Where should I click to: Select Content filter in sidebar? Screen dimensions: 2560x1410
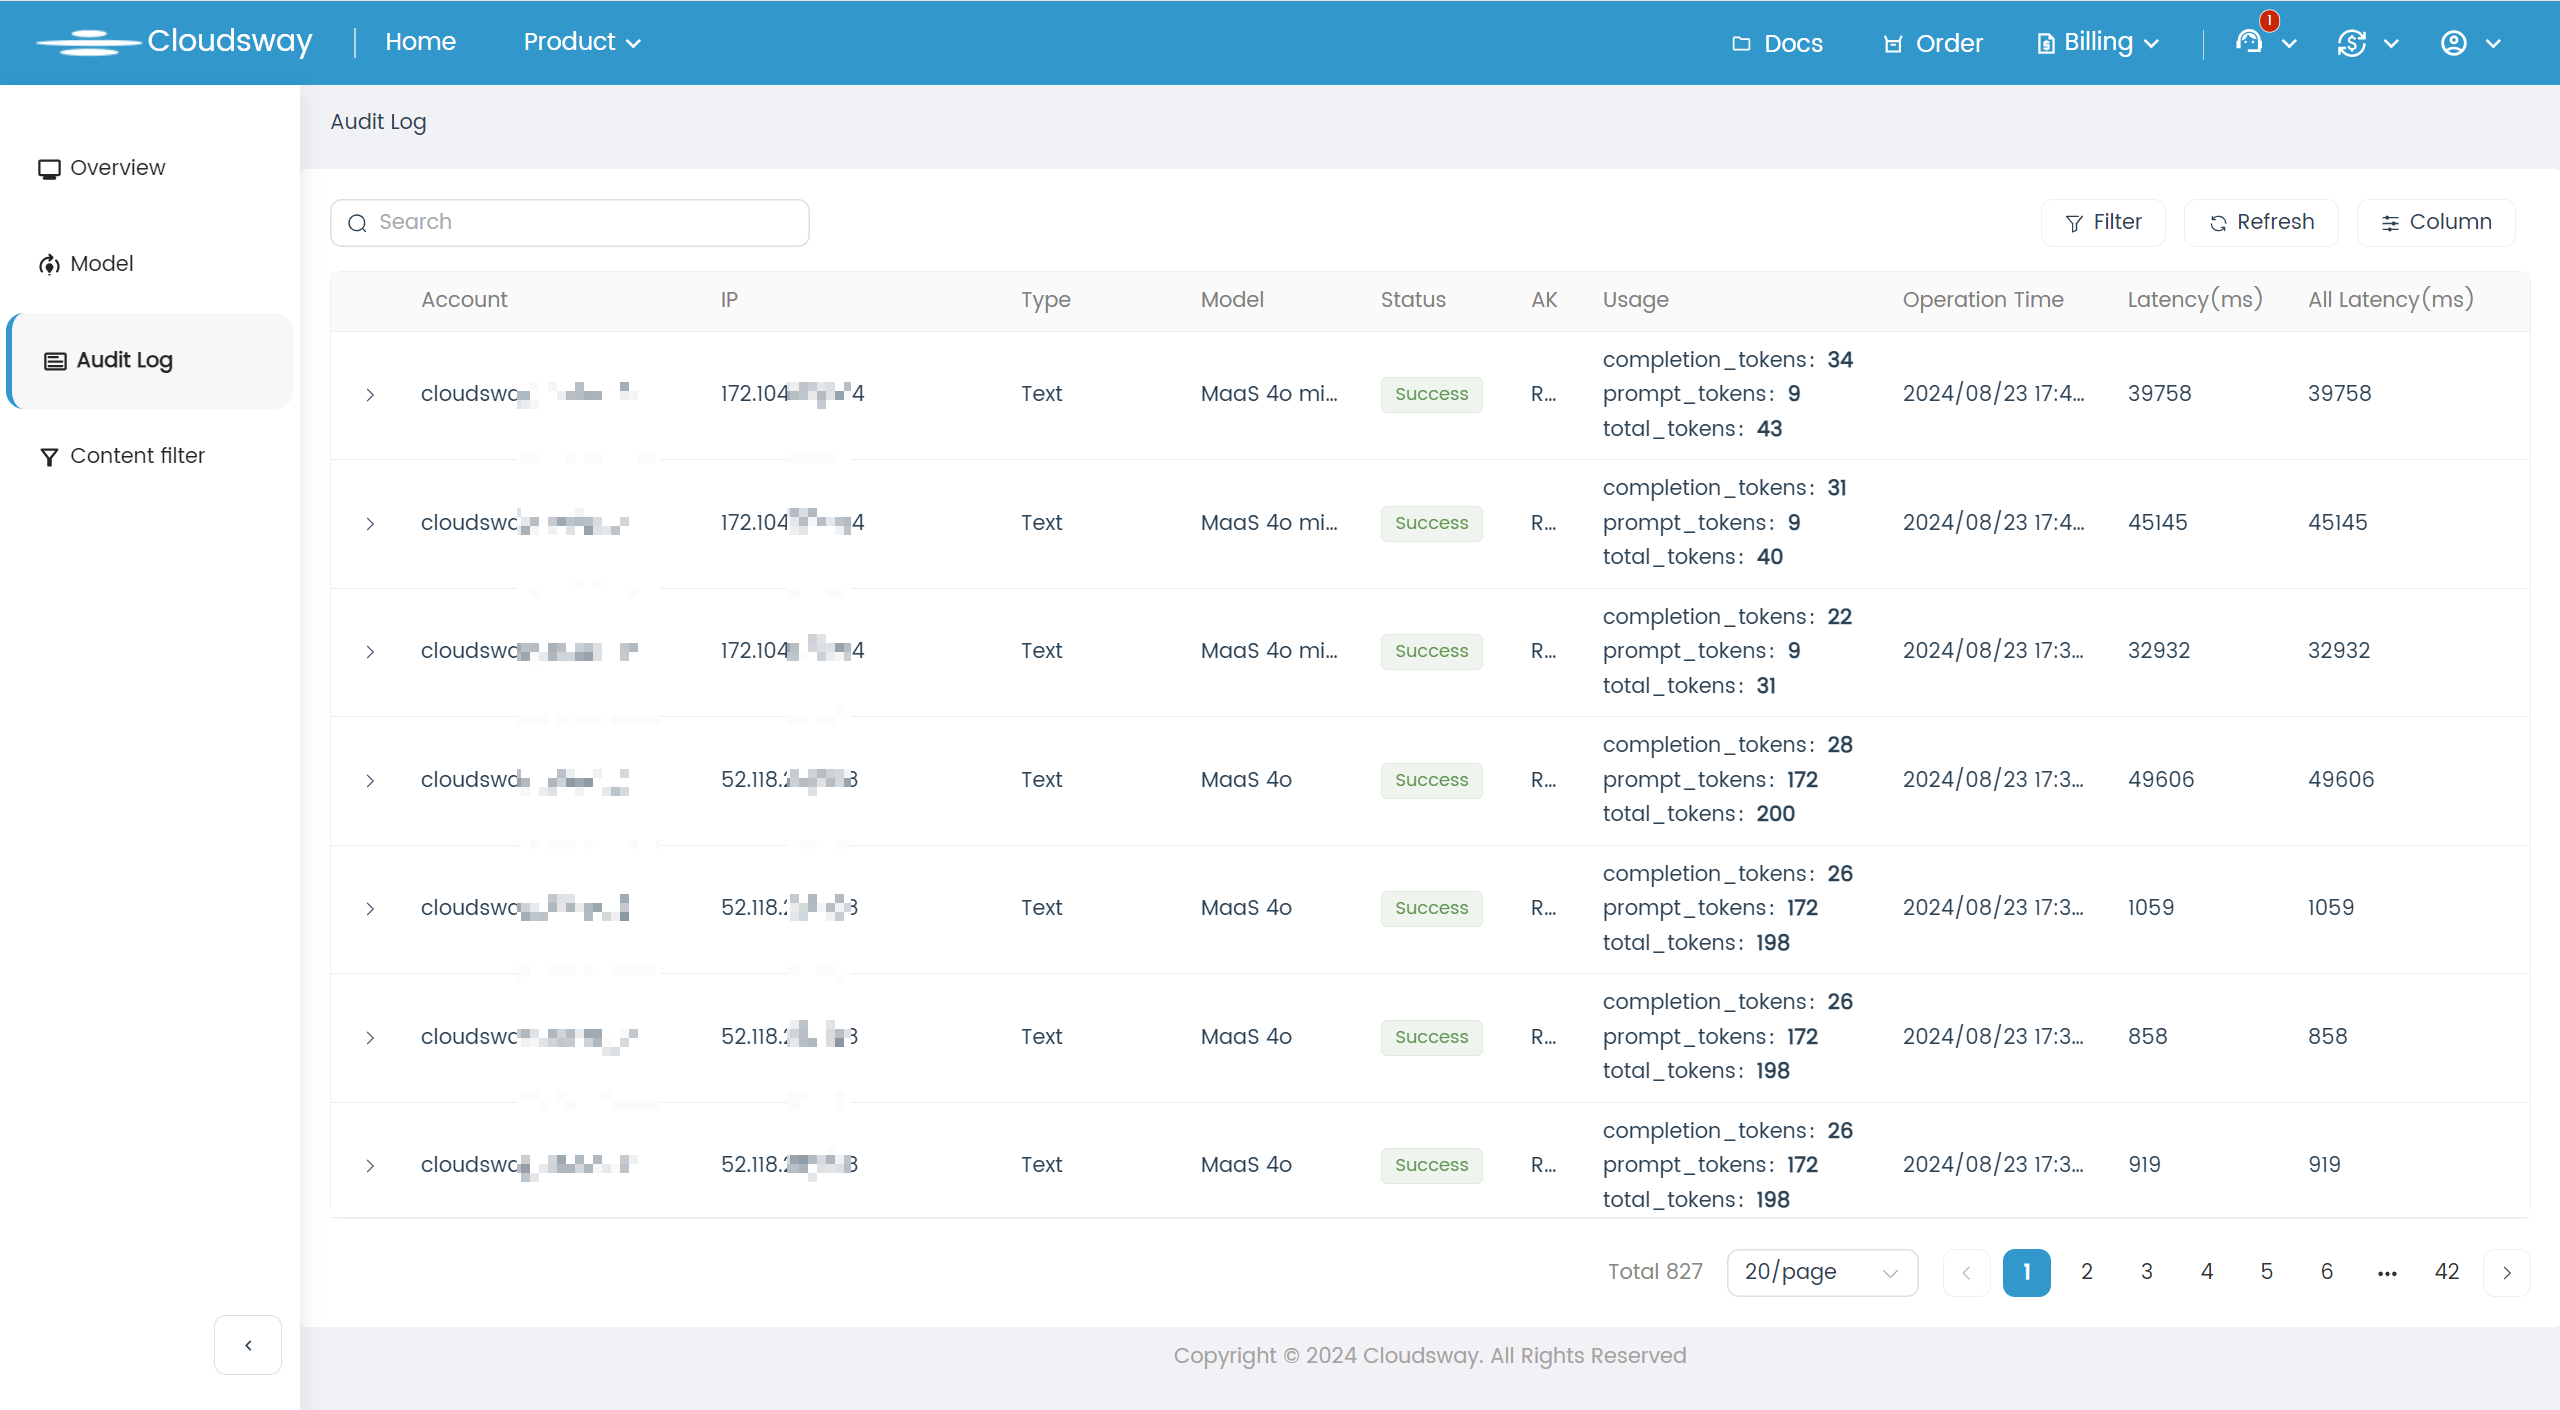coord(137,456)
